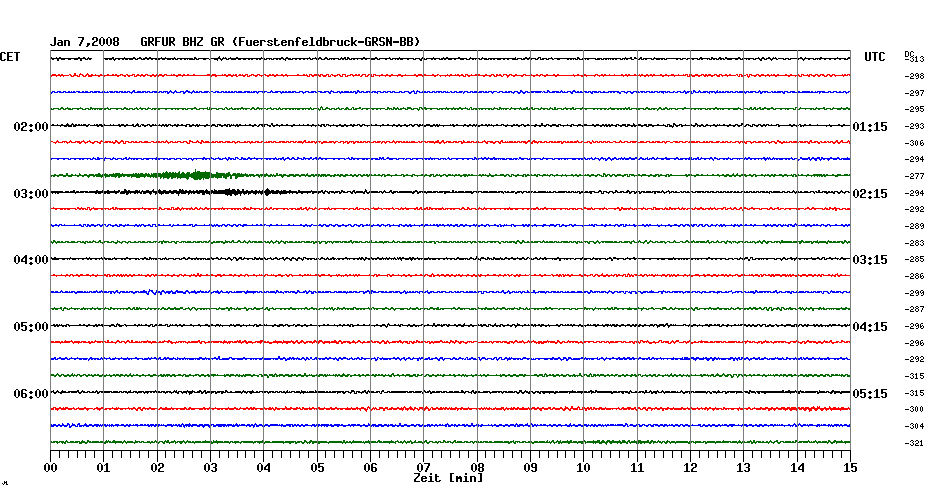Select the 05:00 CET time label

pos(31,327)
